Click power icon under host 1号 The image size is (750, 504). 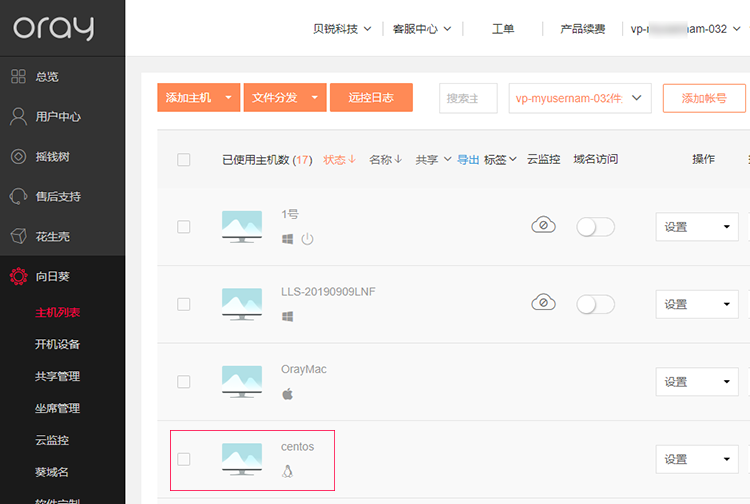click(x=308, y=239)
